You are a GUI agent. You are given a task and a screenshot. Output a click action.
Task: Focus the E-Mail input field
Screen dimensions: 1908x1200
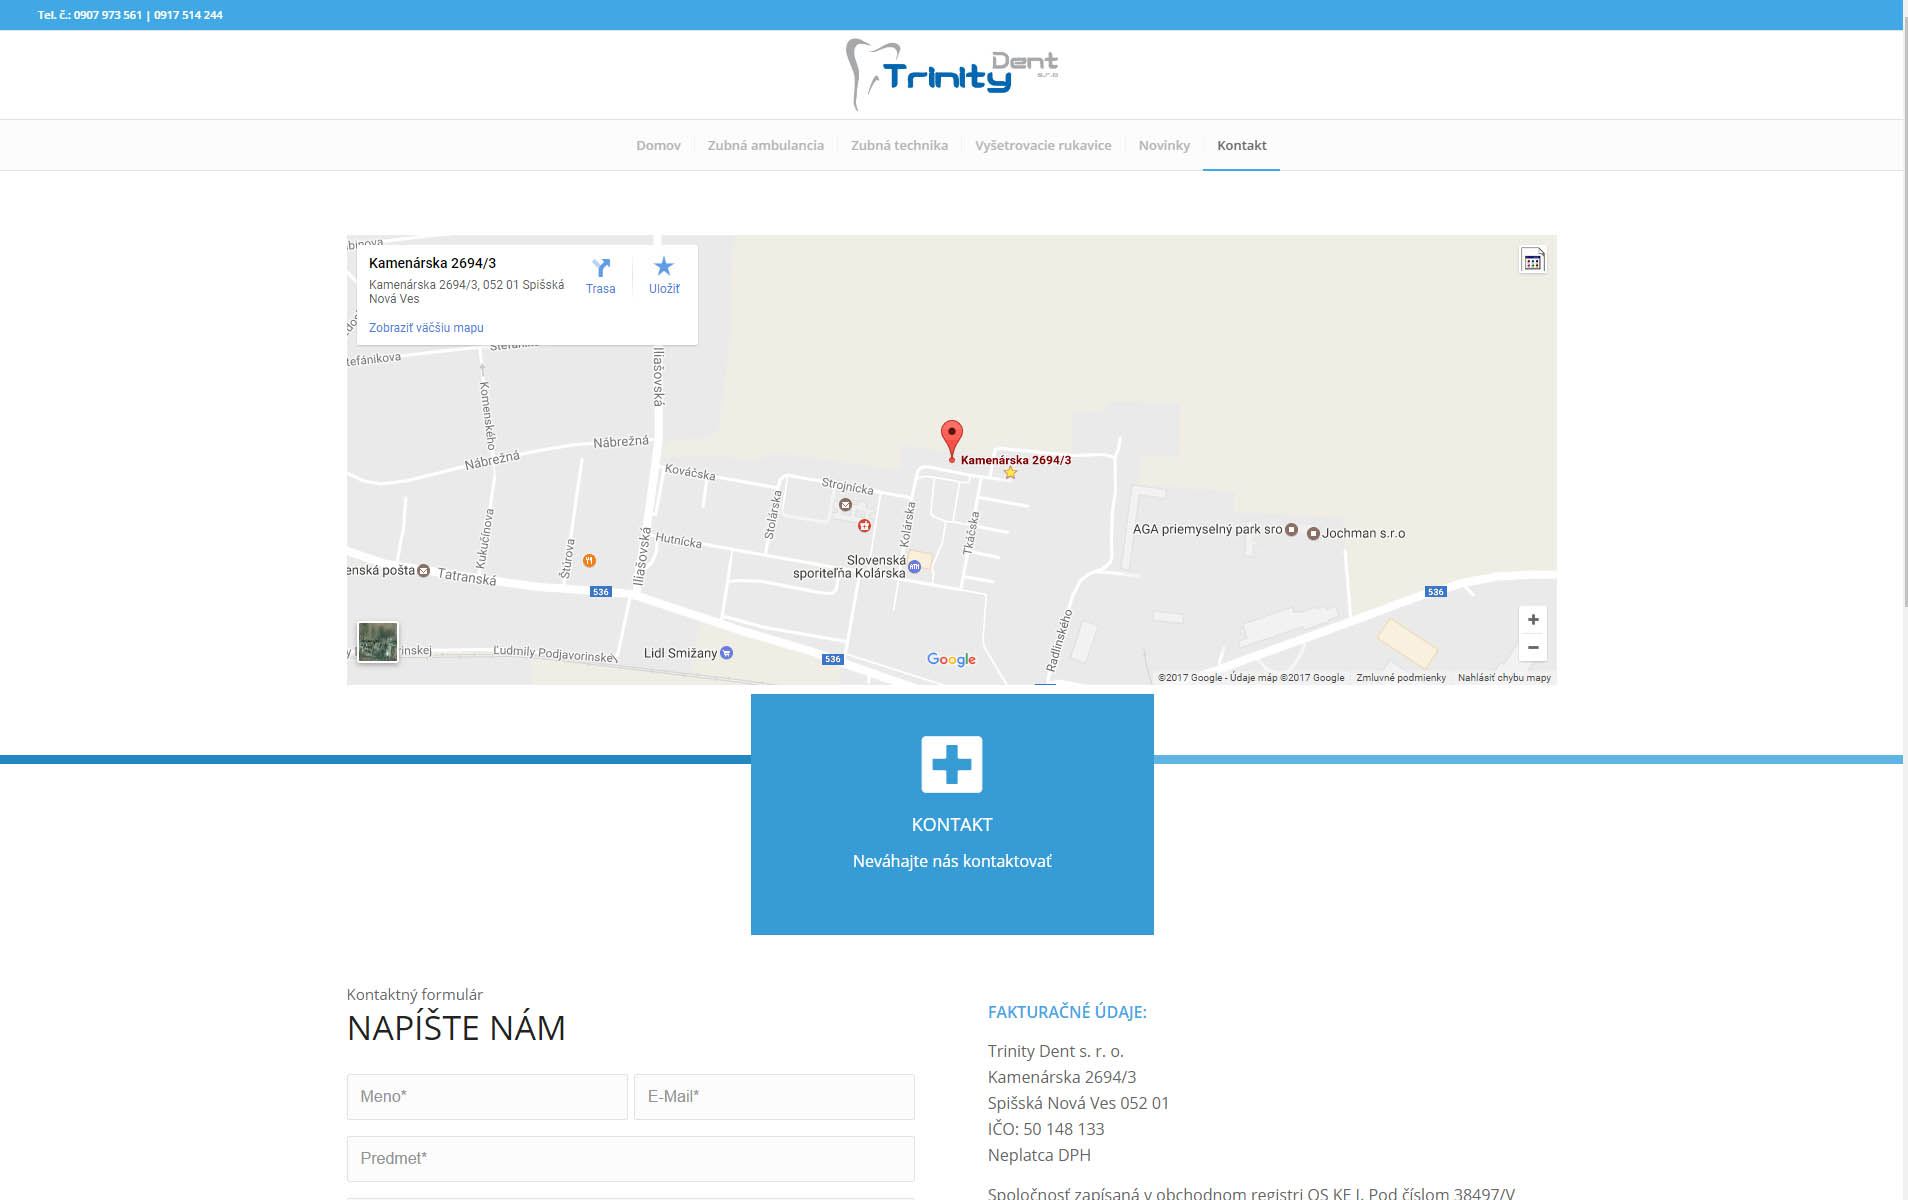pyautogui.click(x=774, y=1097)
